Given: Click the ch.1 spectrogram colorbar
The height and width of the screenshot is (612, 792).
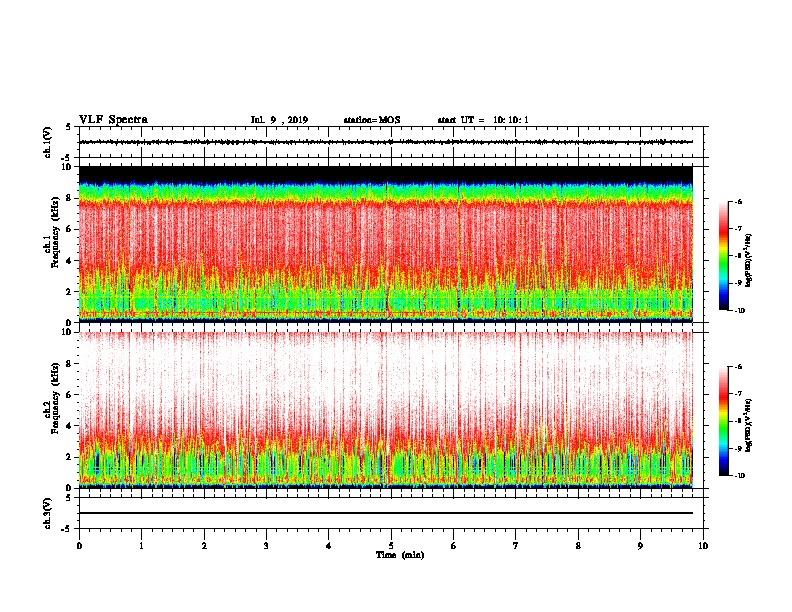Looking at the screenshot, I should pos(724,256).
